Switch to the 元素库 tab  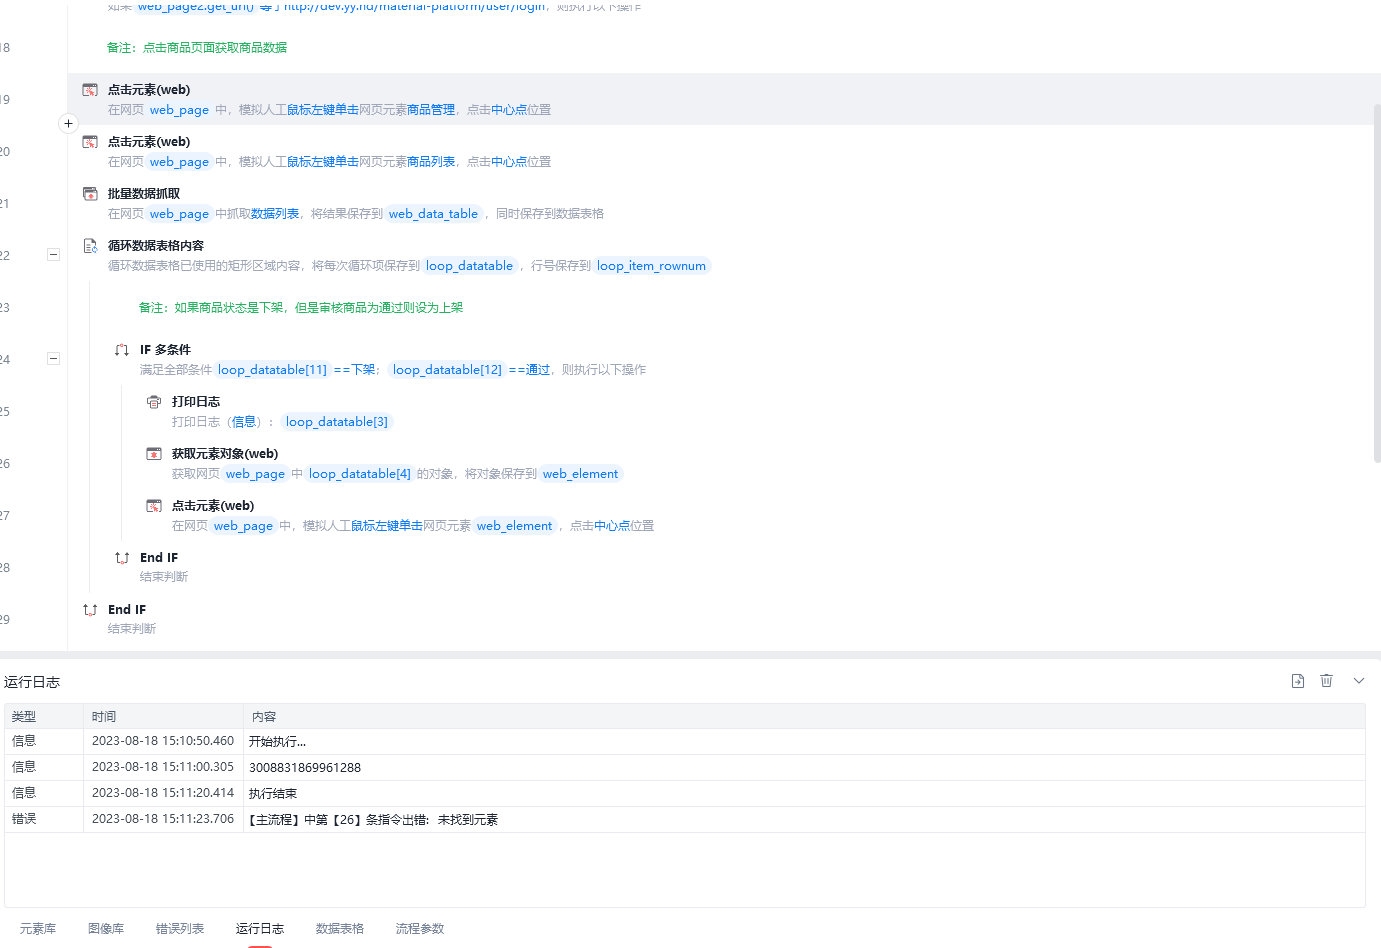coord(38,929)
